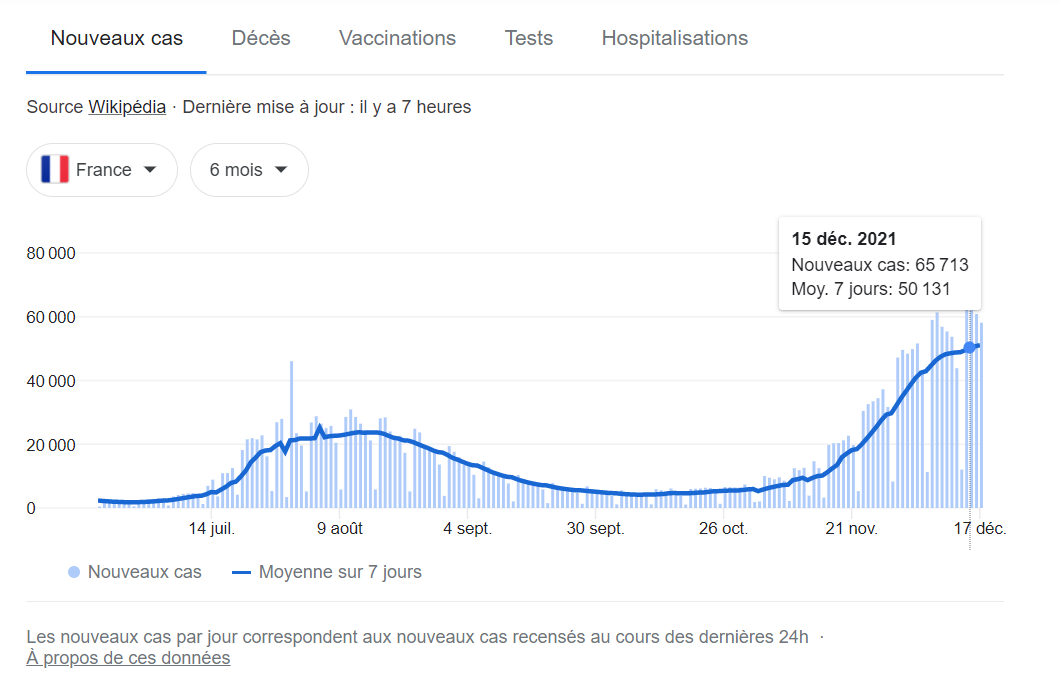Click the Moyenne sur 7 jours legend label

pyautogui.click(x=340, y=573)
